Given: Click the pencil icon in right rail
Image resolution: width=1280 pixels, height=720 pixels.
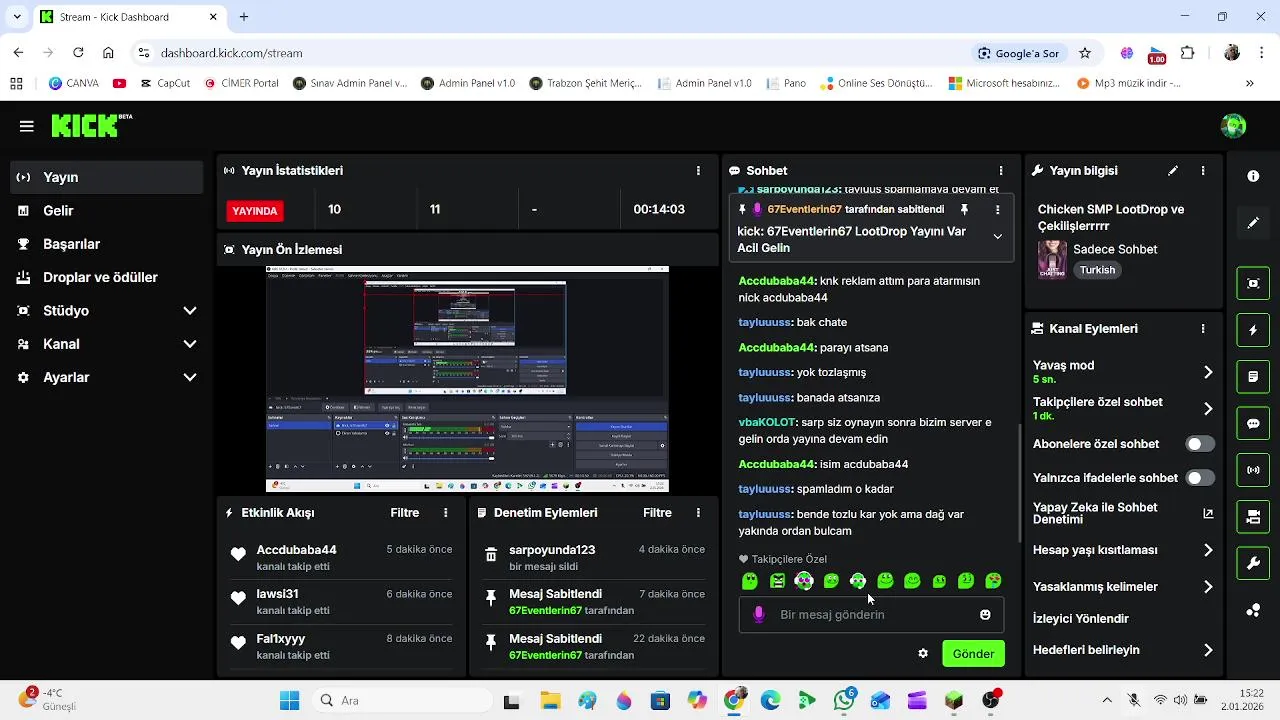Looking at the screenshot, I should [1253, 223].
